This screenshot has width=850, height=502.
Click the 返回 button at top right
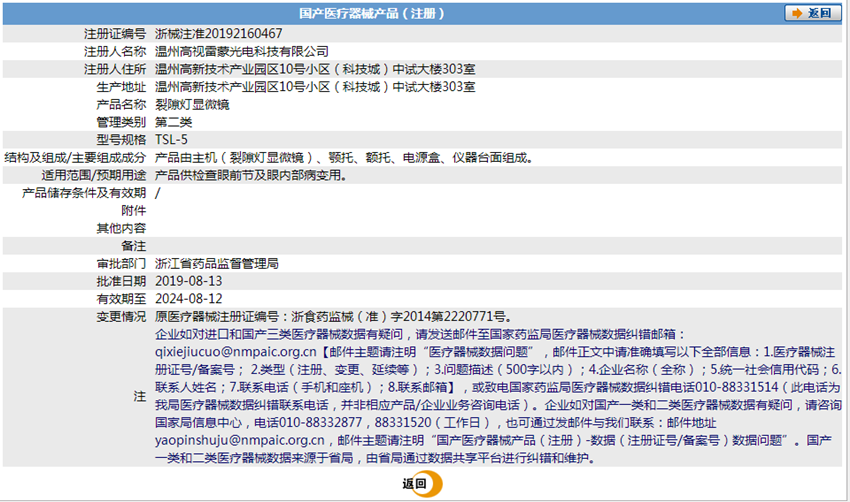coord(813,13)
